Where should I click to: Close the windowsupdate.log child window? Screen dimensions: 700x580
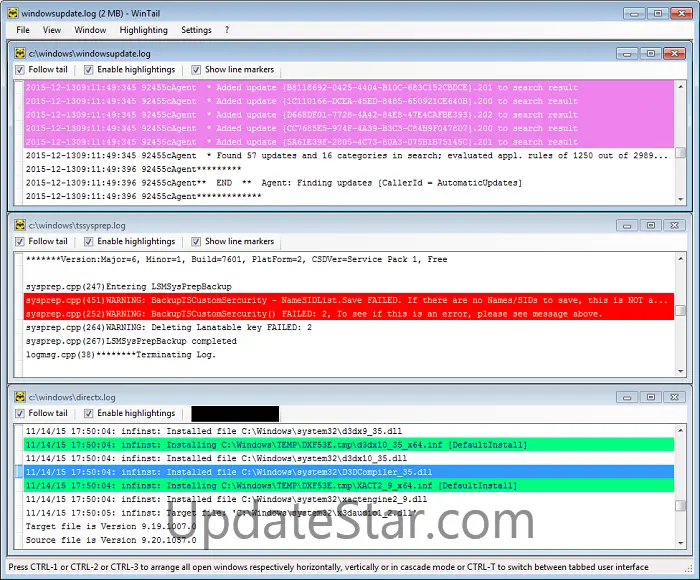[674, 54]
